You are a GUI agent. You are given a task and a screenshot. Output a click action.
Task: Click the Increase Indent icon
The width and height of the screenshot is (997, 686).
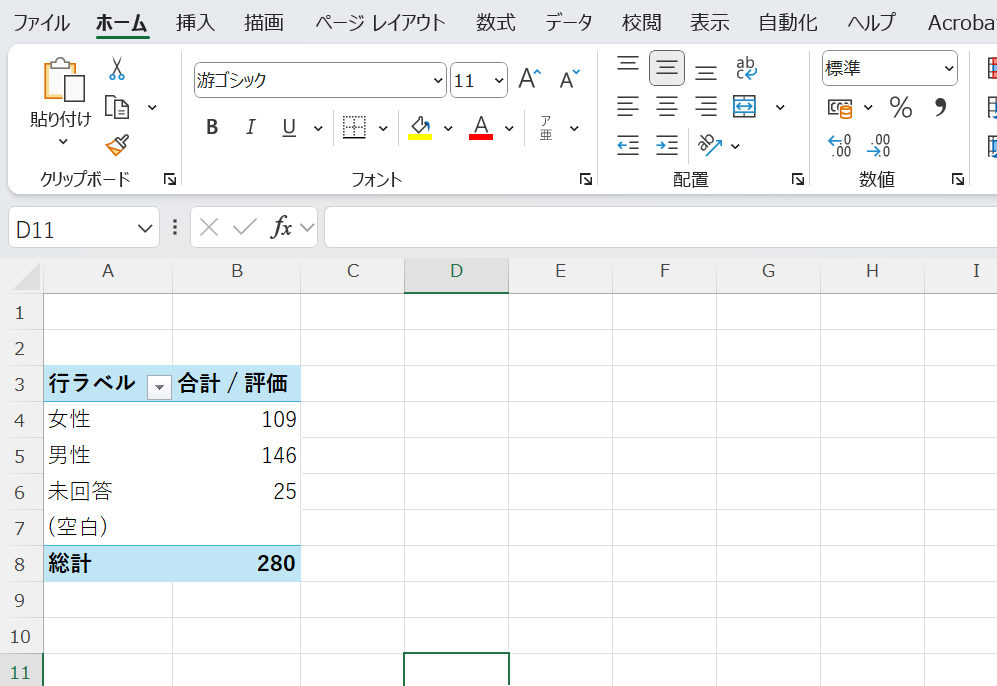[x=667, y=146]
